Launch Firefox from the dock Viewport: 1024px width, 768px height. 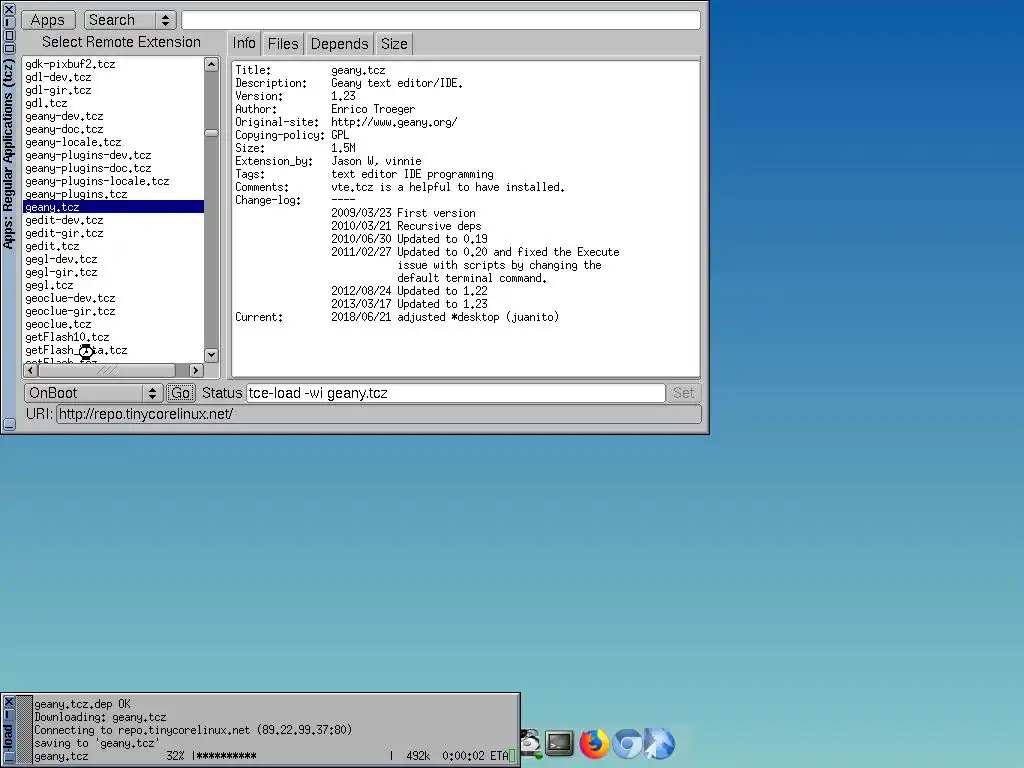594,744
